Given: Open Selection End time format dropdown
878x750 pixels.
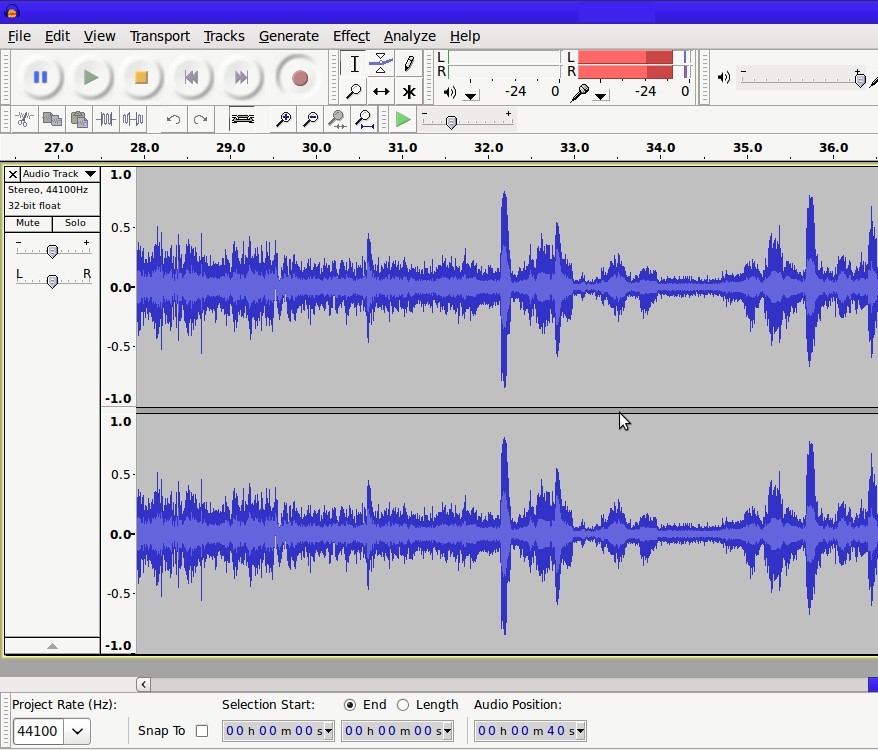Looking at the screenshot, I should [x=447, y=731].
